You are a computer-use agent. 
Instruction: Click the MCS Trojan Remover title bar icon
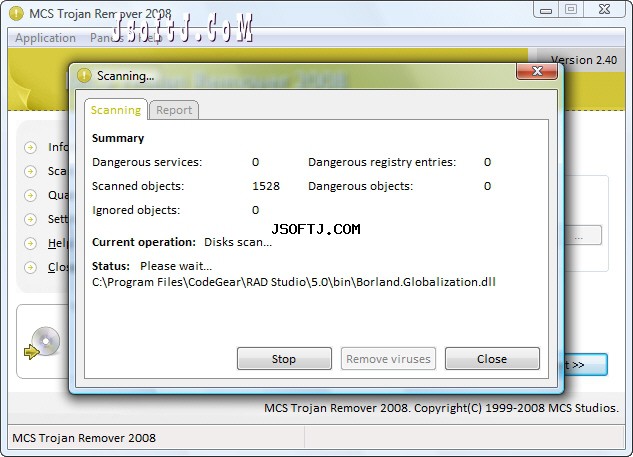coord(16,13)
